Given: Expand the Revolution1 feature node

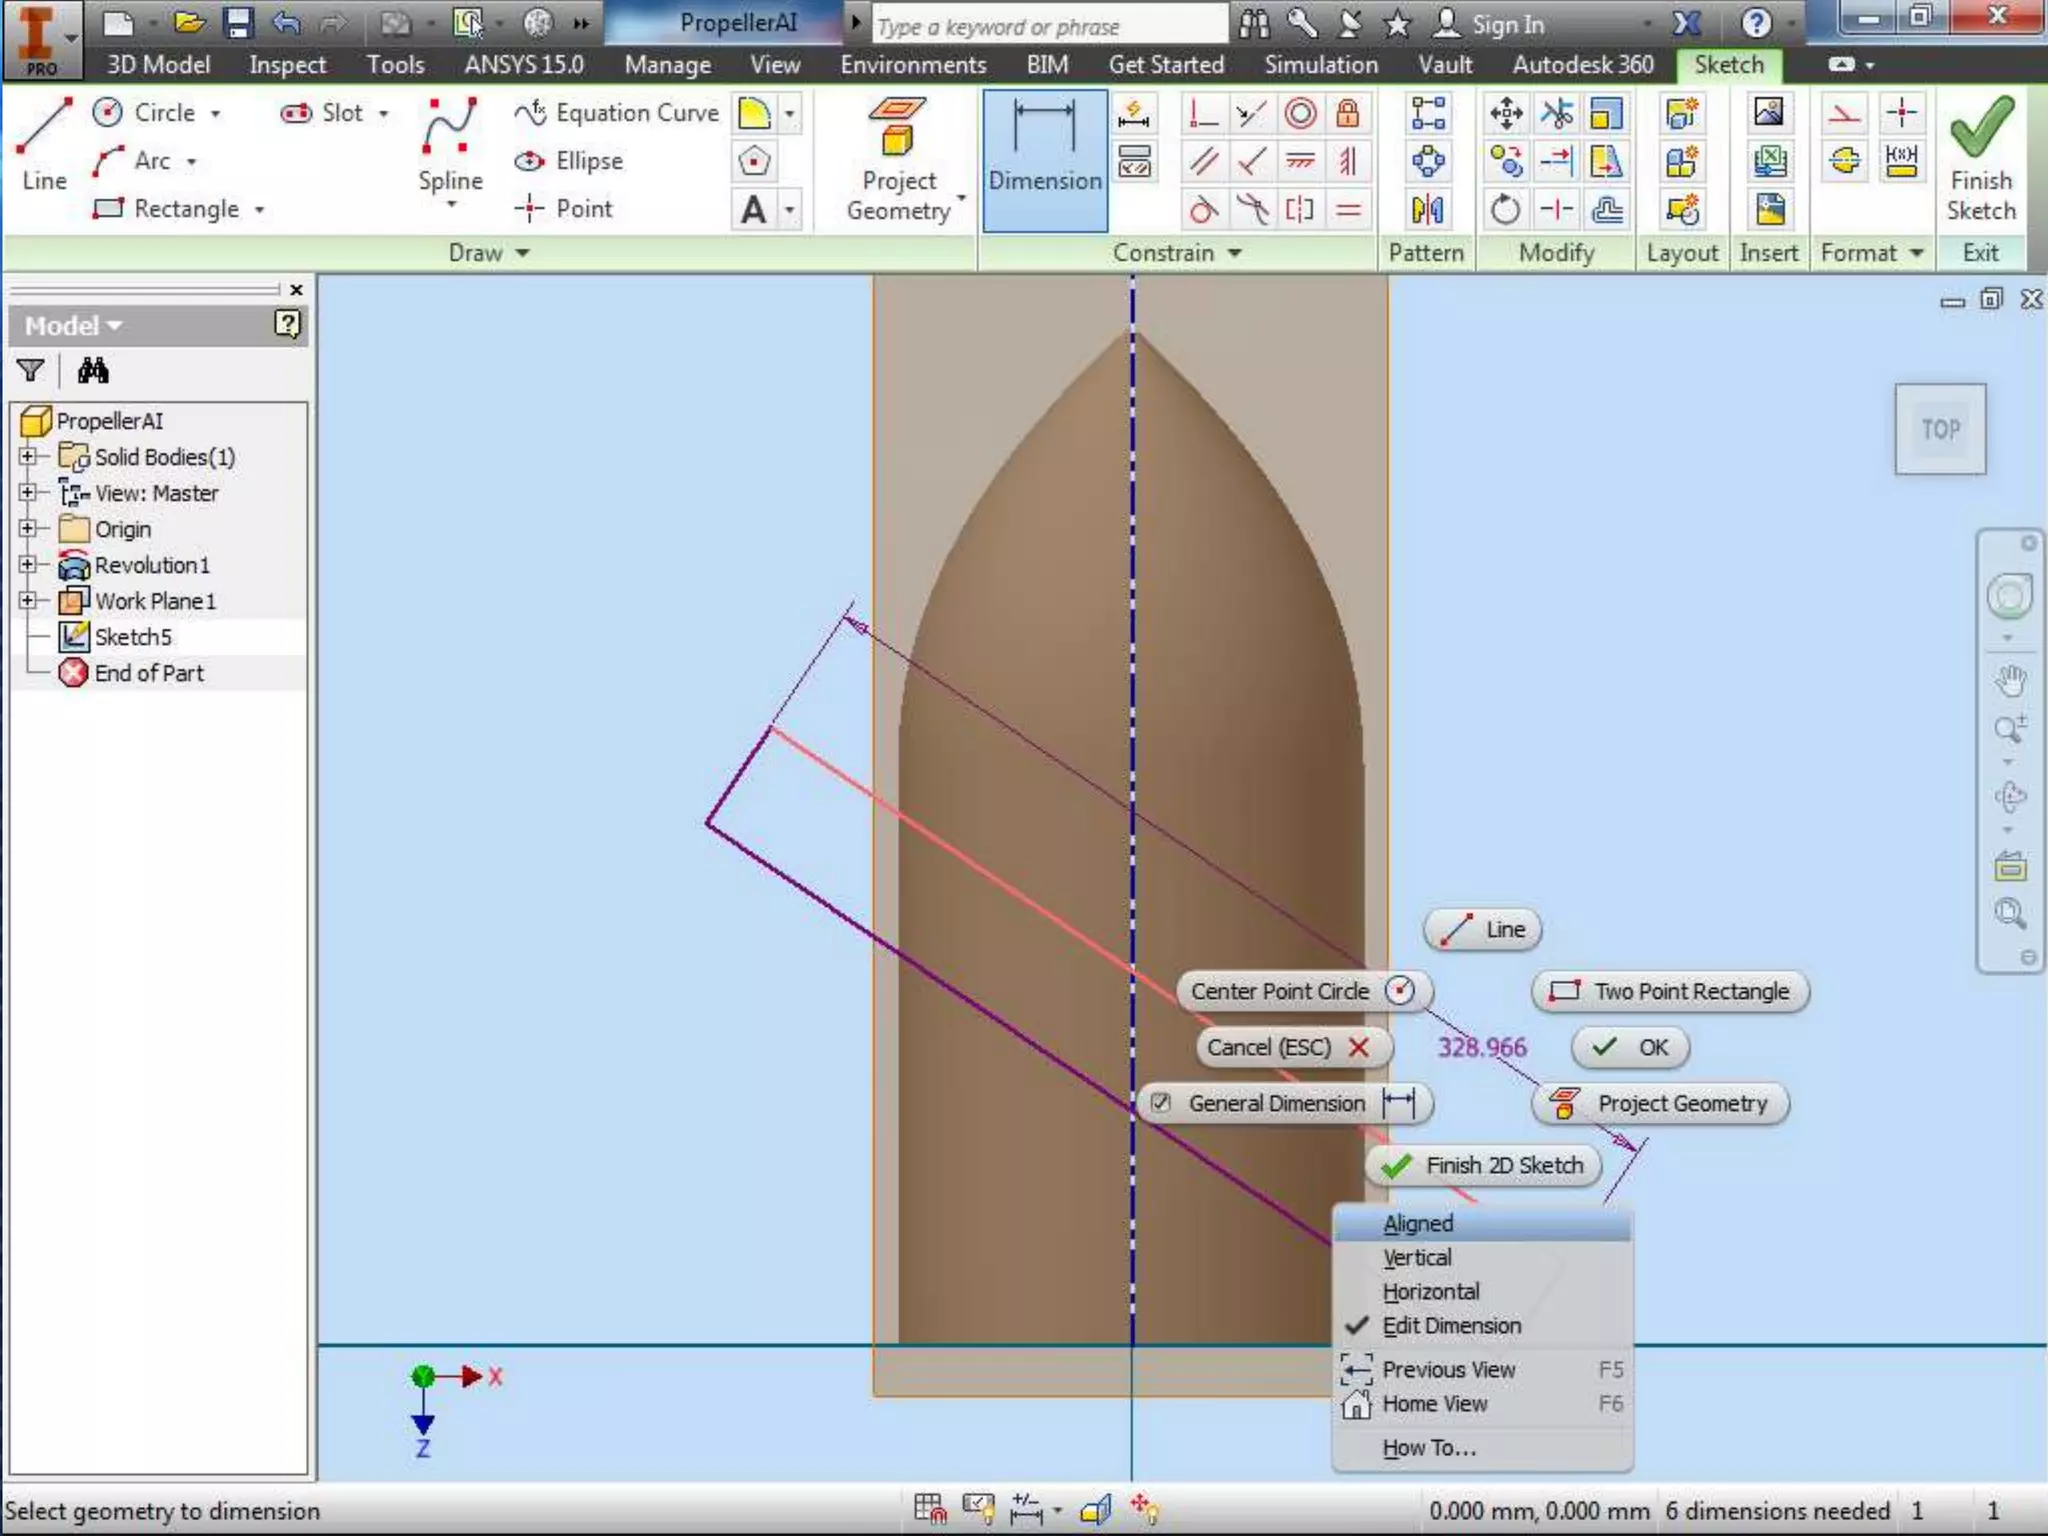Looking at the screenshot, I should tap(28, 565).
